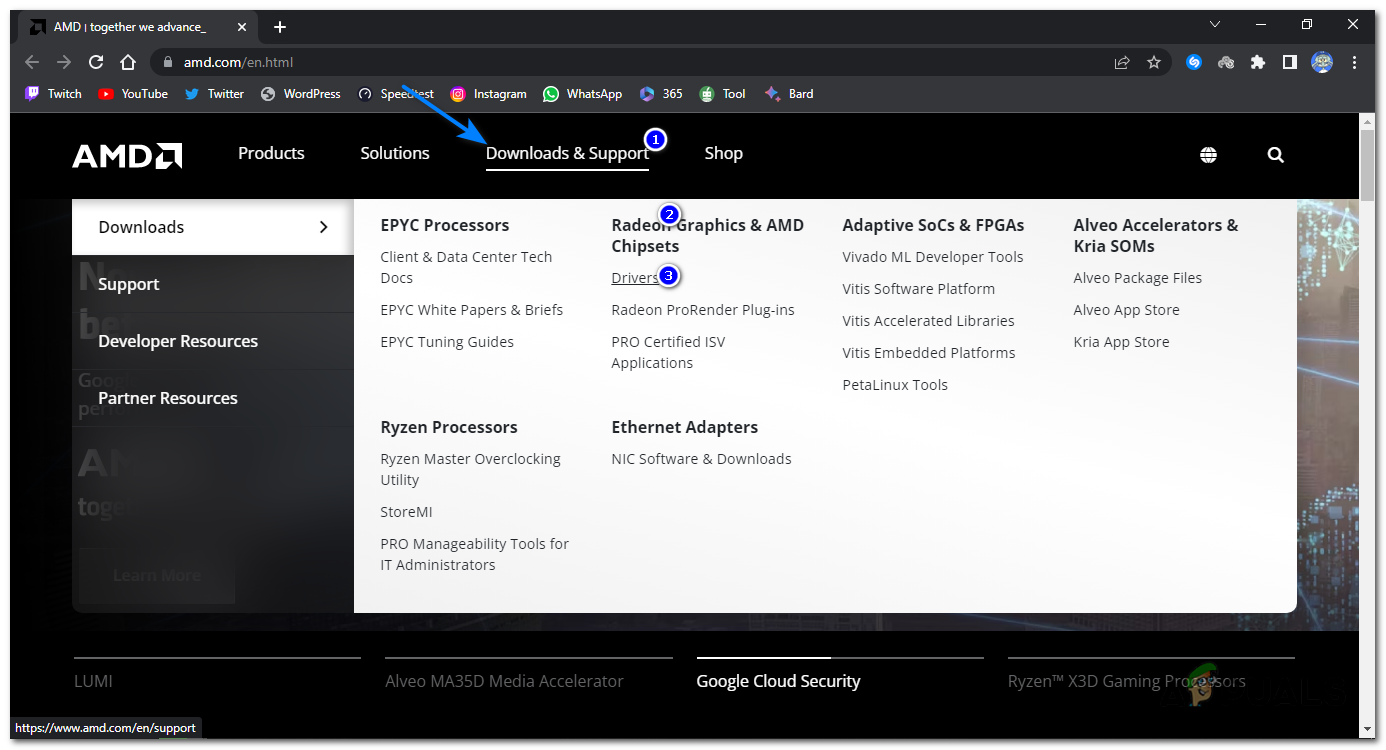The width and height of the screenshot is (1386, 750).
Task: Open the Drivers link
Action: (633, 278)
